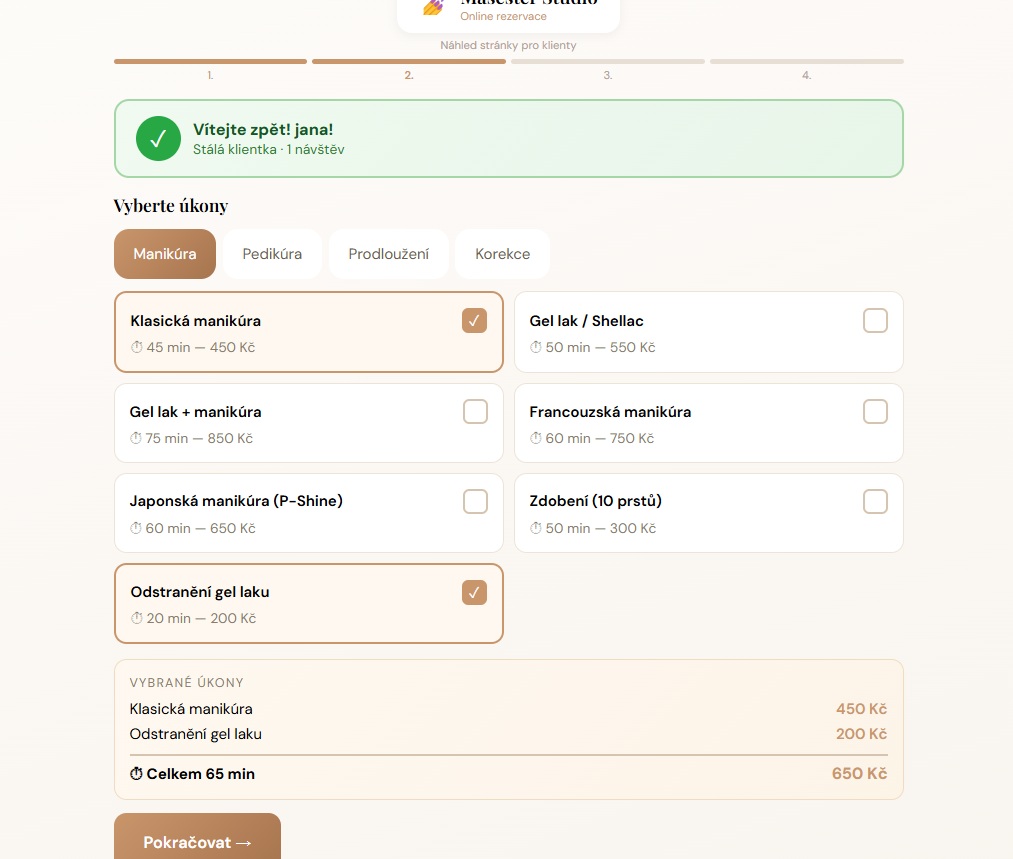Screen dimensions: 1013x859
Task: Click the active Manikúra tab
Action: tap(165, 254)
